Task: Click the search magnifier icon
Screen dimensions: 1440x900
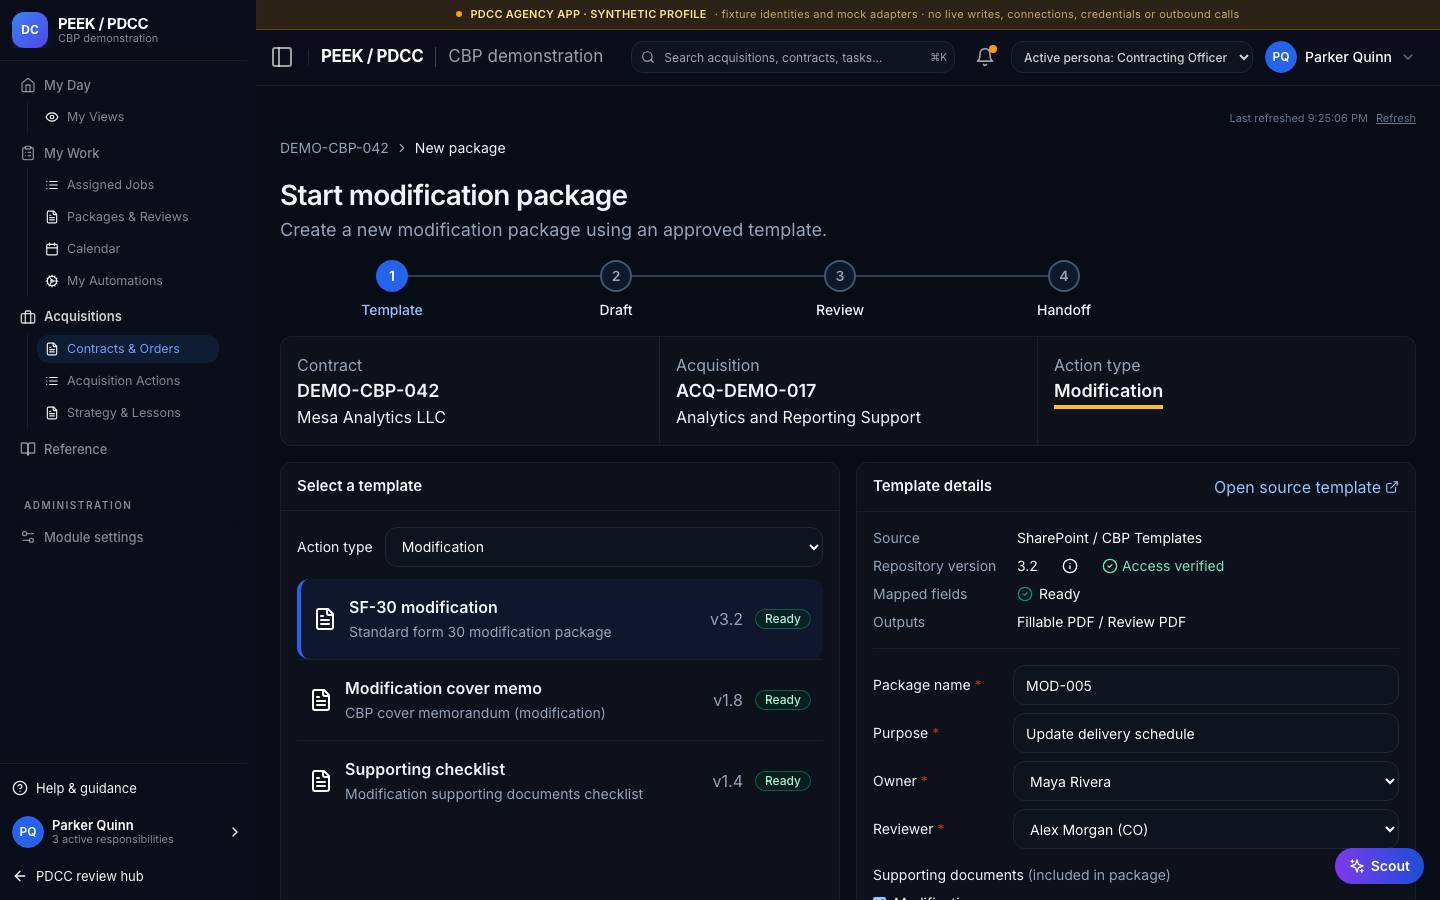Action: point(648,57)
